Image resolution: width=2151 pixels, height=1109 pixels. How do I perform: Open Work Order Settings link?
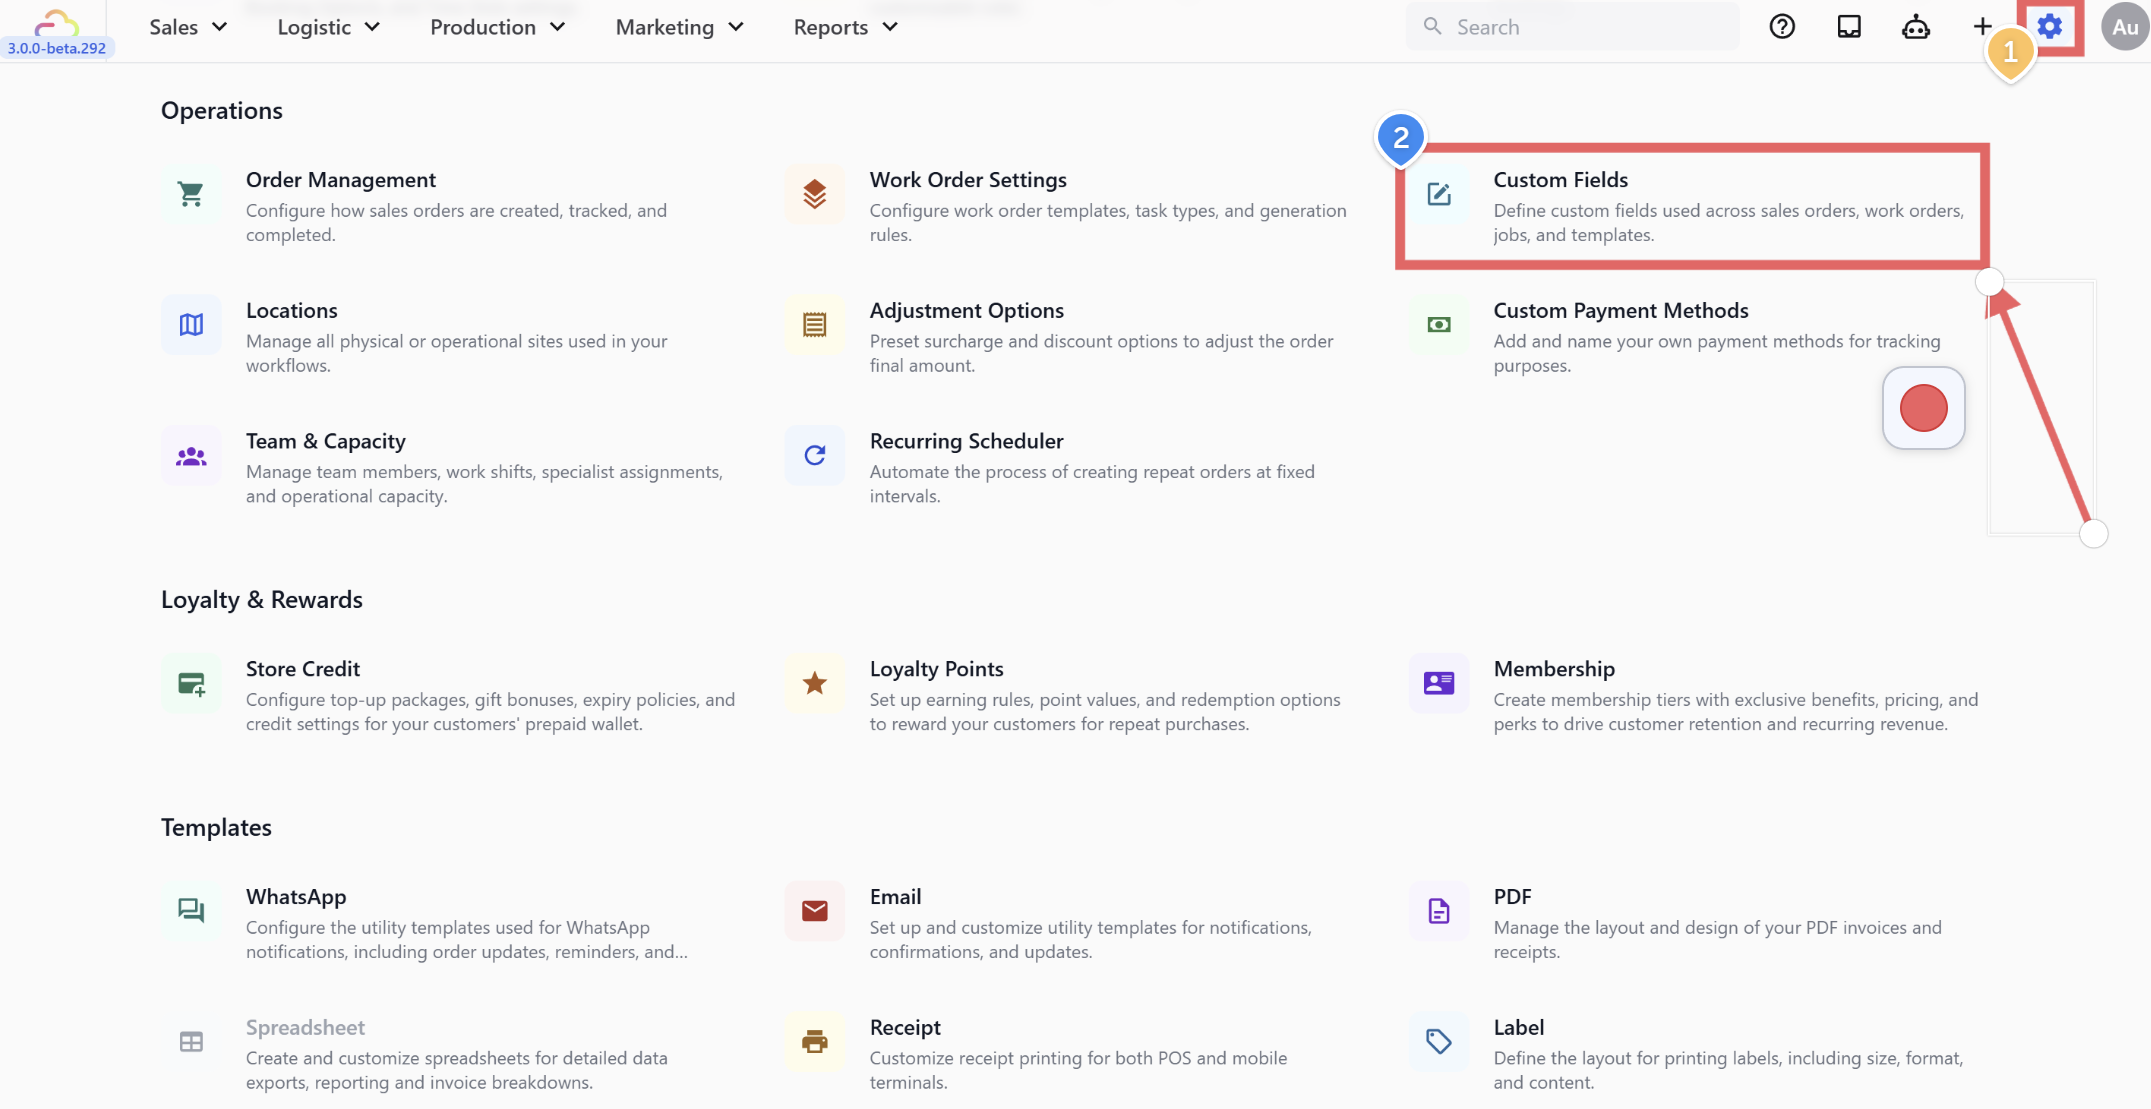pyautogui.click(x=967, y=180)
